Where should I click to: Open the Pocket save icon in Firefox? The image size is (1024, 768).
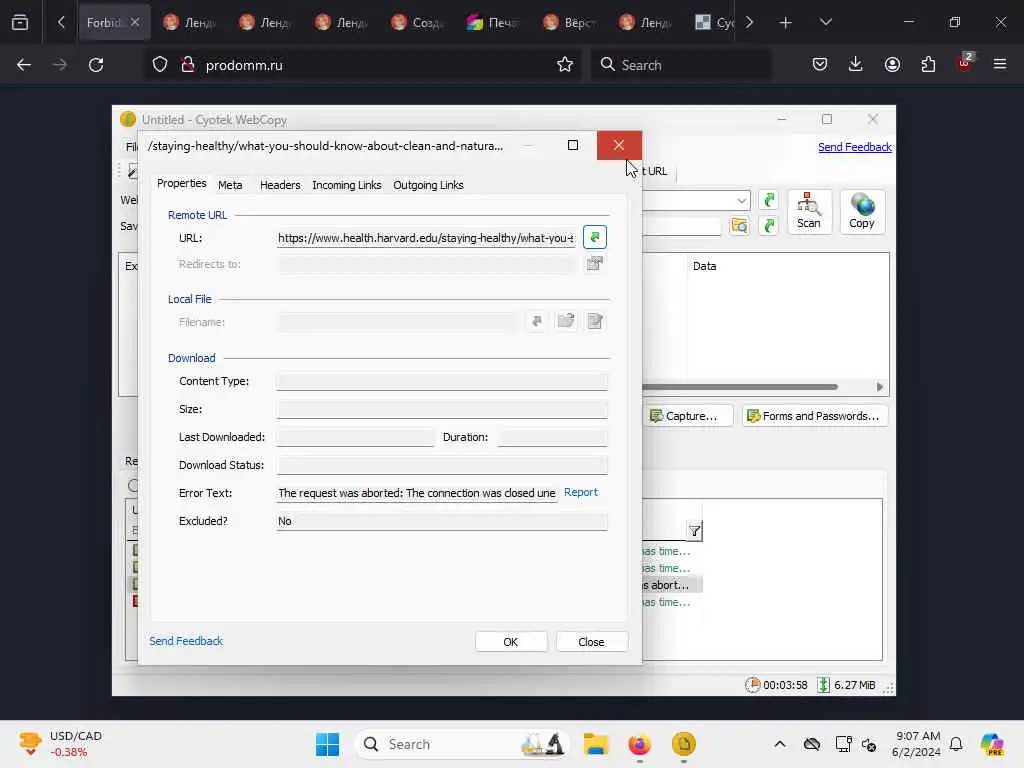tap(820, 65)
